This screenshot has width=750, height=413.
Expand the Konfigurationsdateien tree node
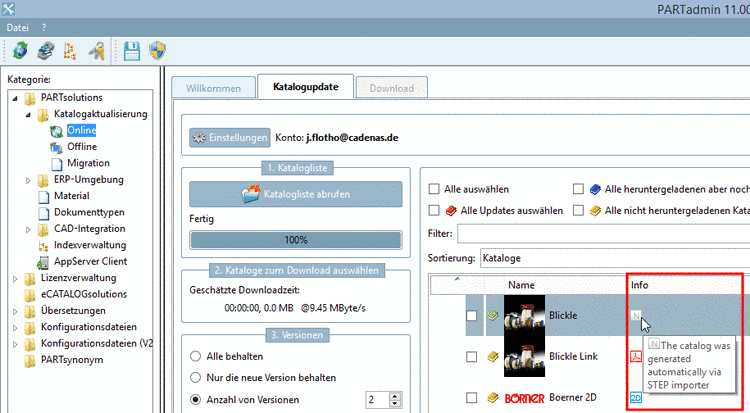click(15, 328)
